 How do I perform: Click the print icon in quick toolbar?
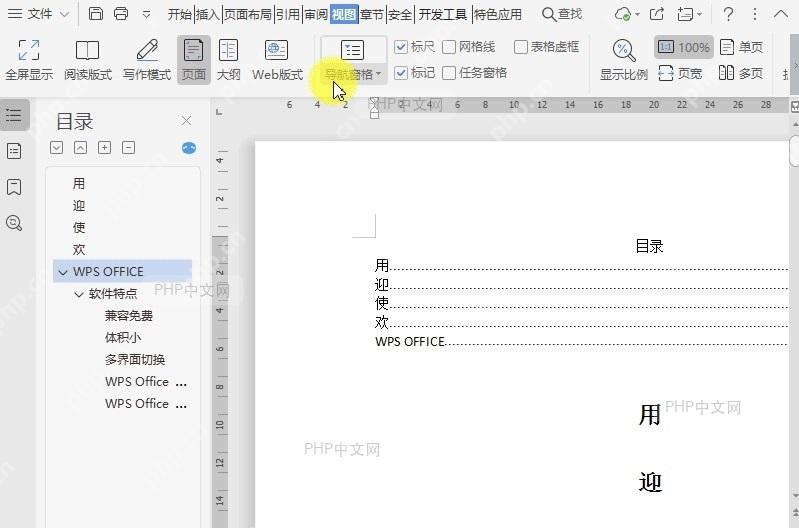[x=121, y=14]
